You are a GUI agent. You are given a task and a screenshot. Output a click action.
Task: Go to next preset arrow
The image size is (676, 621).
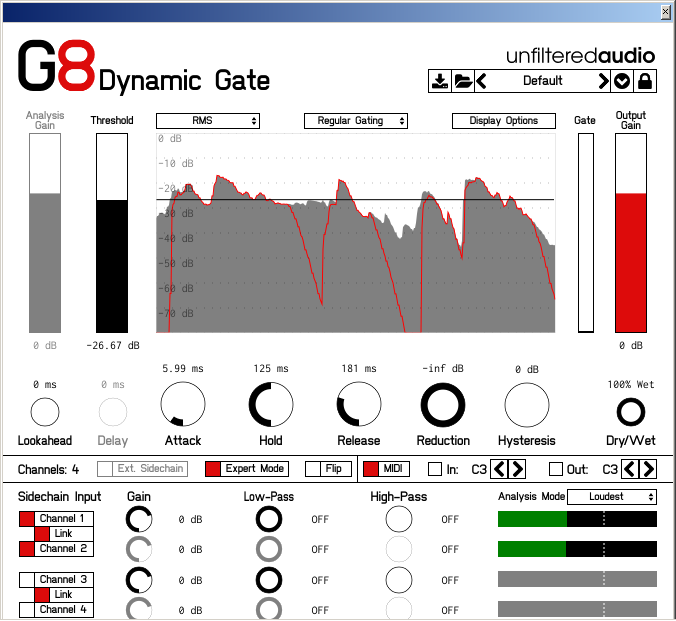pos(604,82)
